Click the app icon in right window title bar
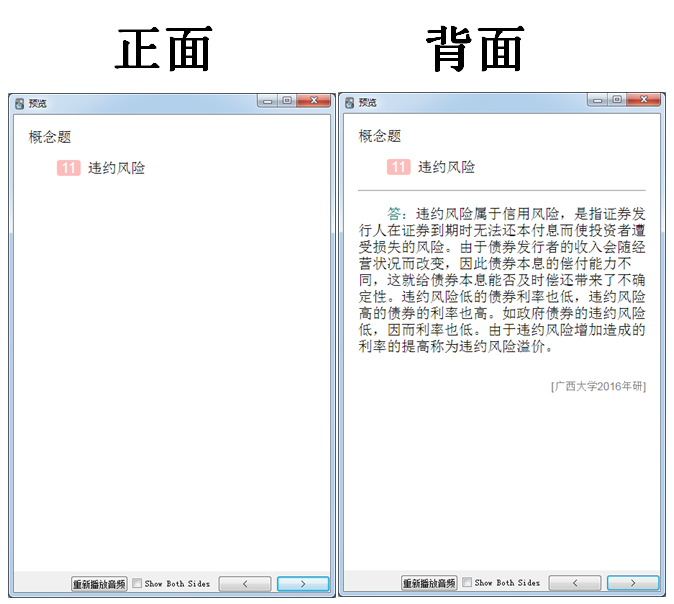The height and width of the screenshot is (604, 674). (349, 103)
